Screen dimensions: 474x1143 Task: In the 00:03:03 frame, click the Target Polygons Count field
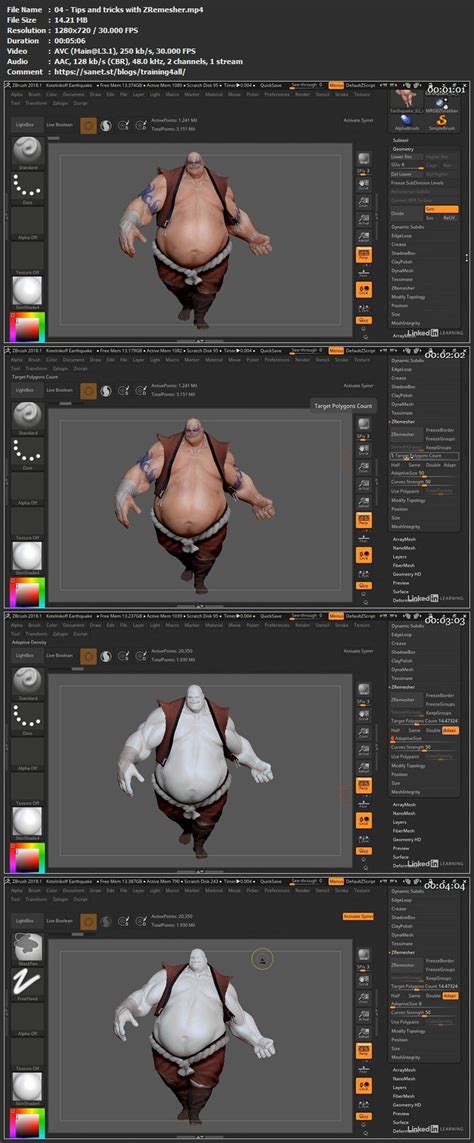pos(425,721)
